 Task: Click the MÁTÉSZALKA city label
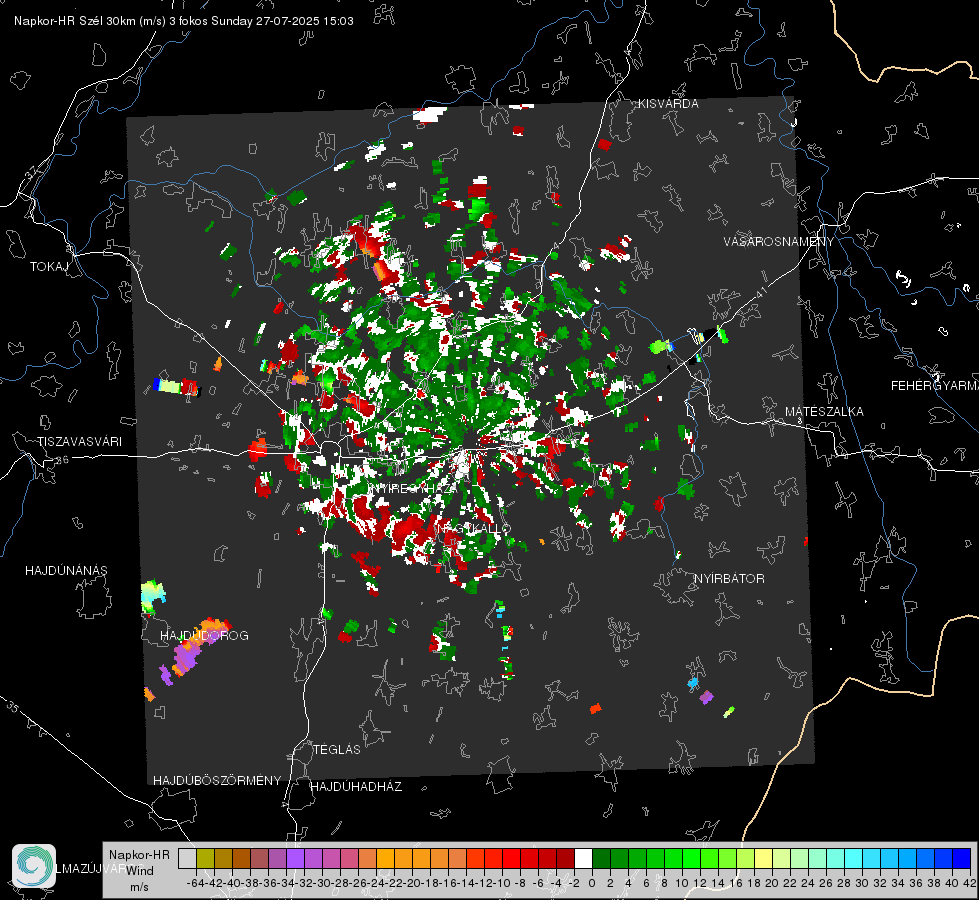tap(824, 411)
